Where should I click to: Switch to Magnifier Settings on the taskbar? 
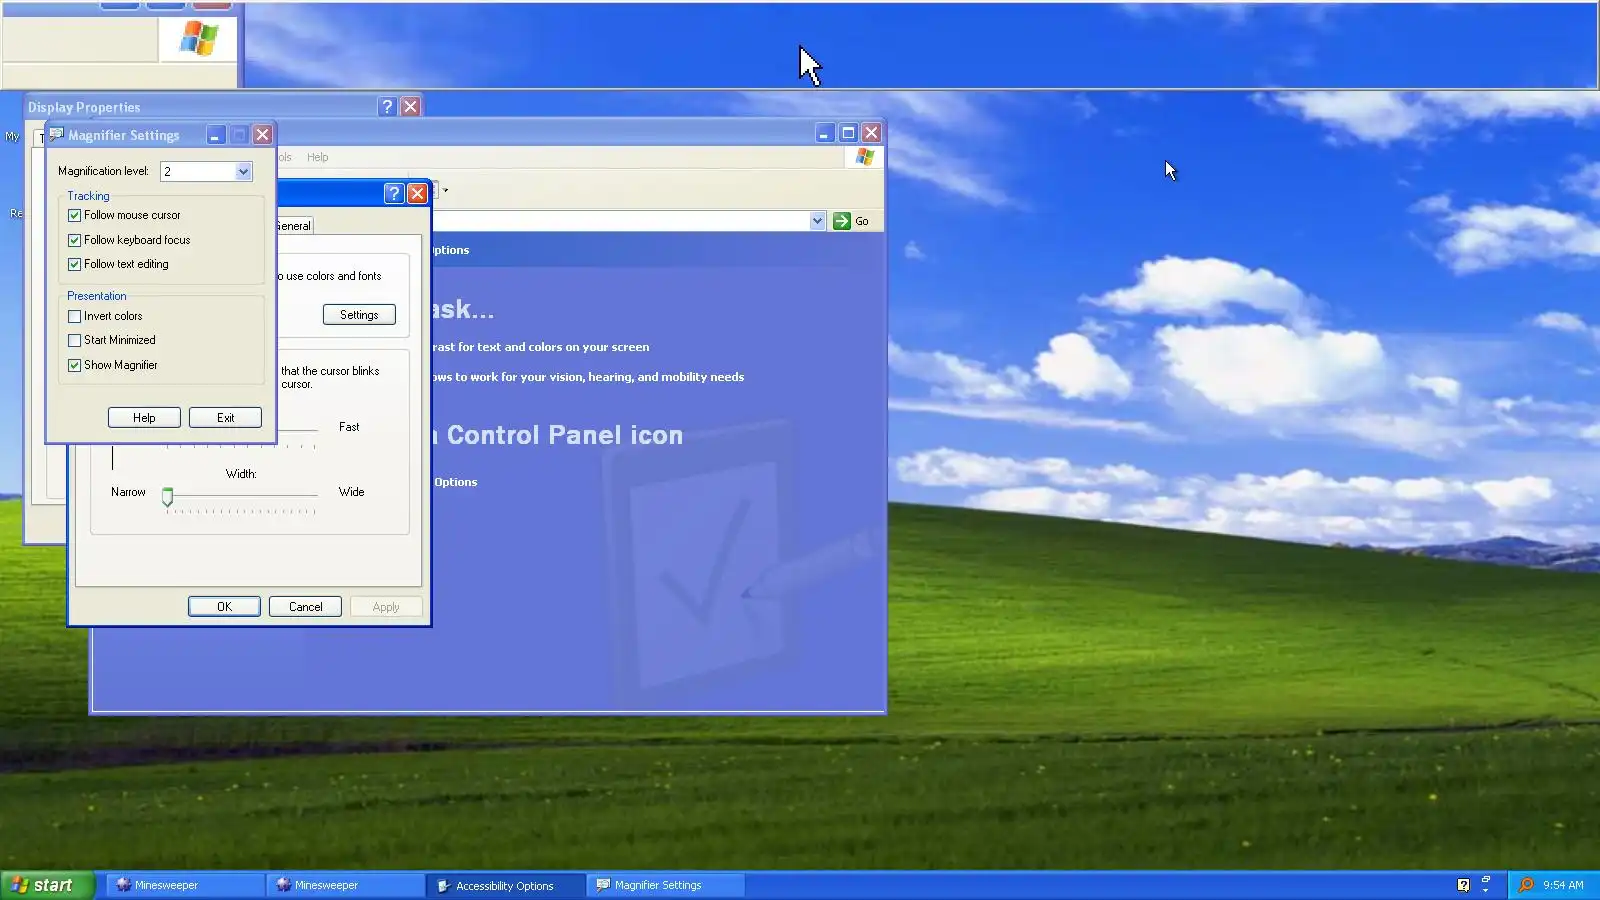tap(665, 885)
